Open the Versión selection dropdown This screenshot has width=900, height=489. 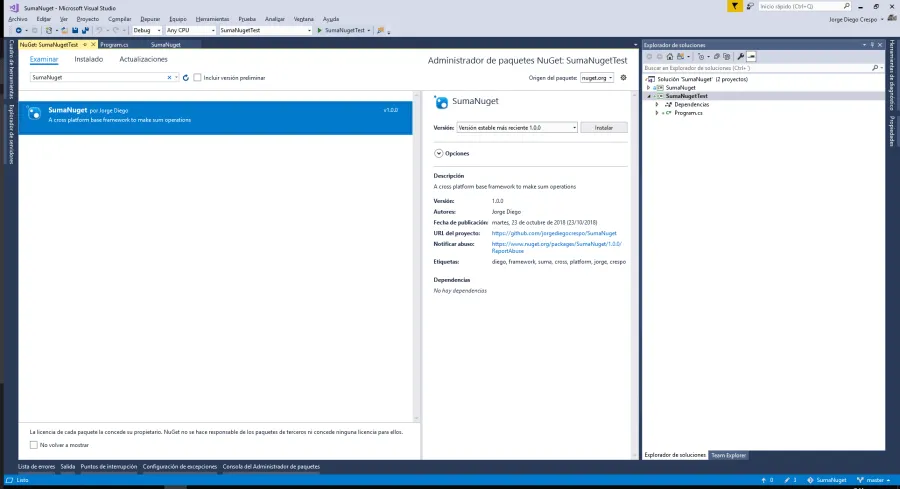(517, 127)
